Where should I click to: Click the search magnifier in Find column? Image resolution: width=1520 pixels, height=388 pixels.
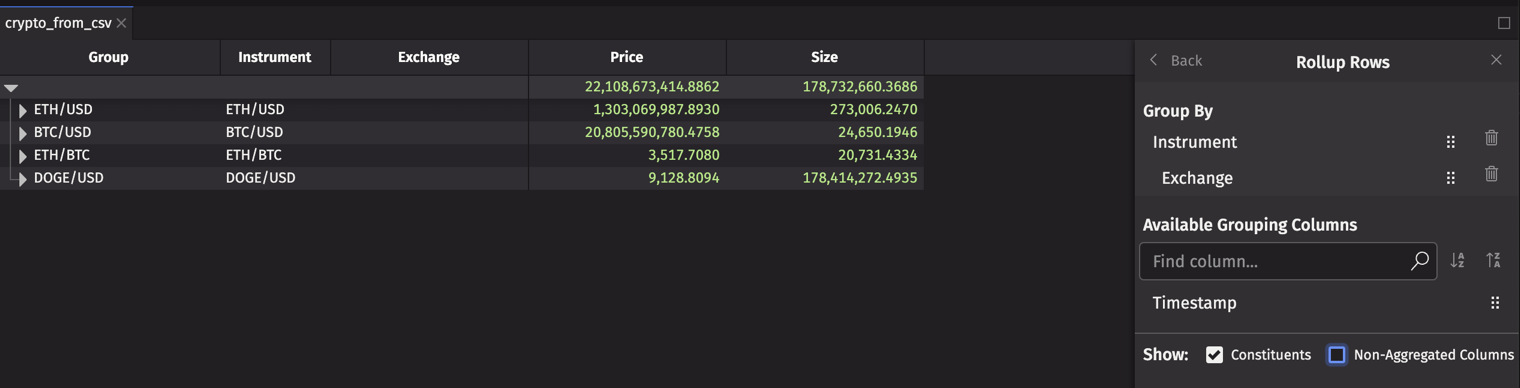click(x=1419, y=261)
